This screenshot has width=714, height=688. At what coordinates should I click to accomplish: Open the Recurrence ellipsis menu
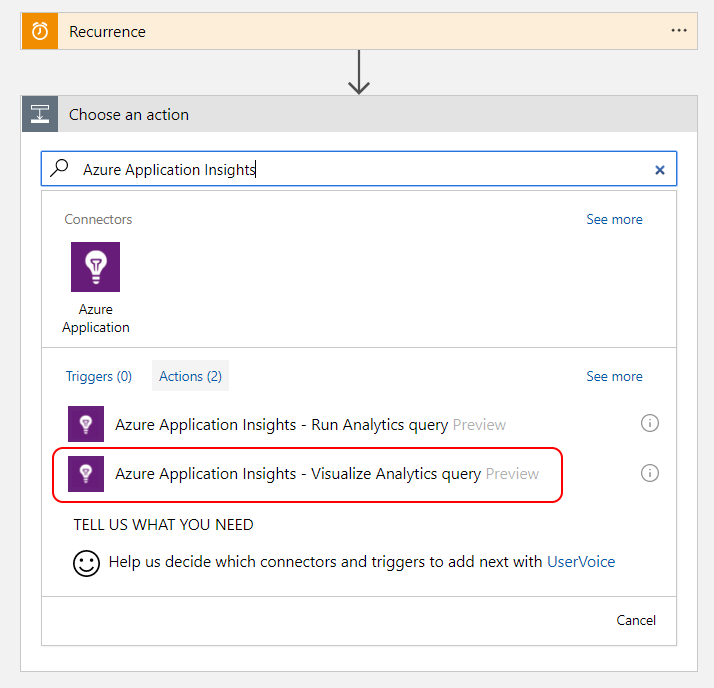point(679,31)
